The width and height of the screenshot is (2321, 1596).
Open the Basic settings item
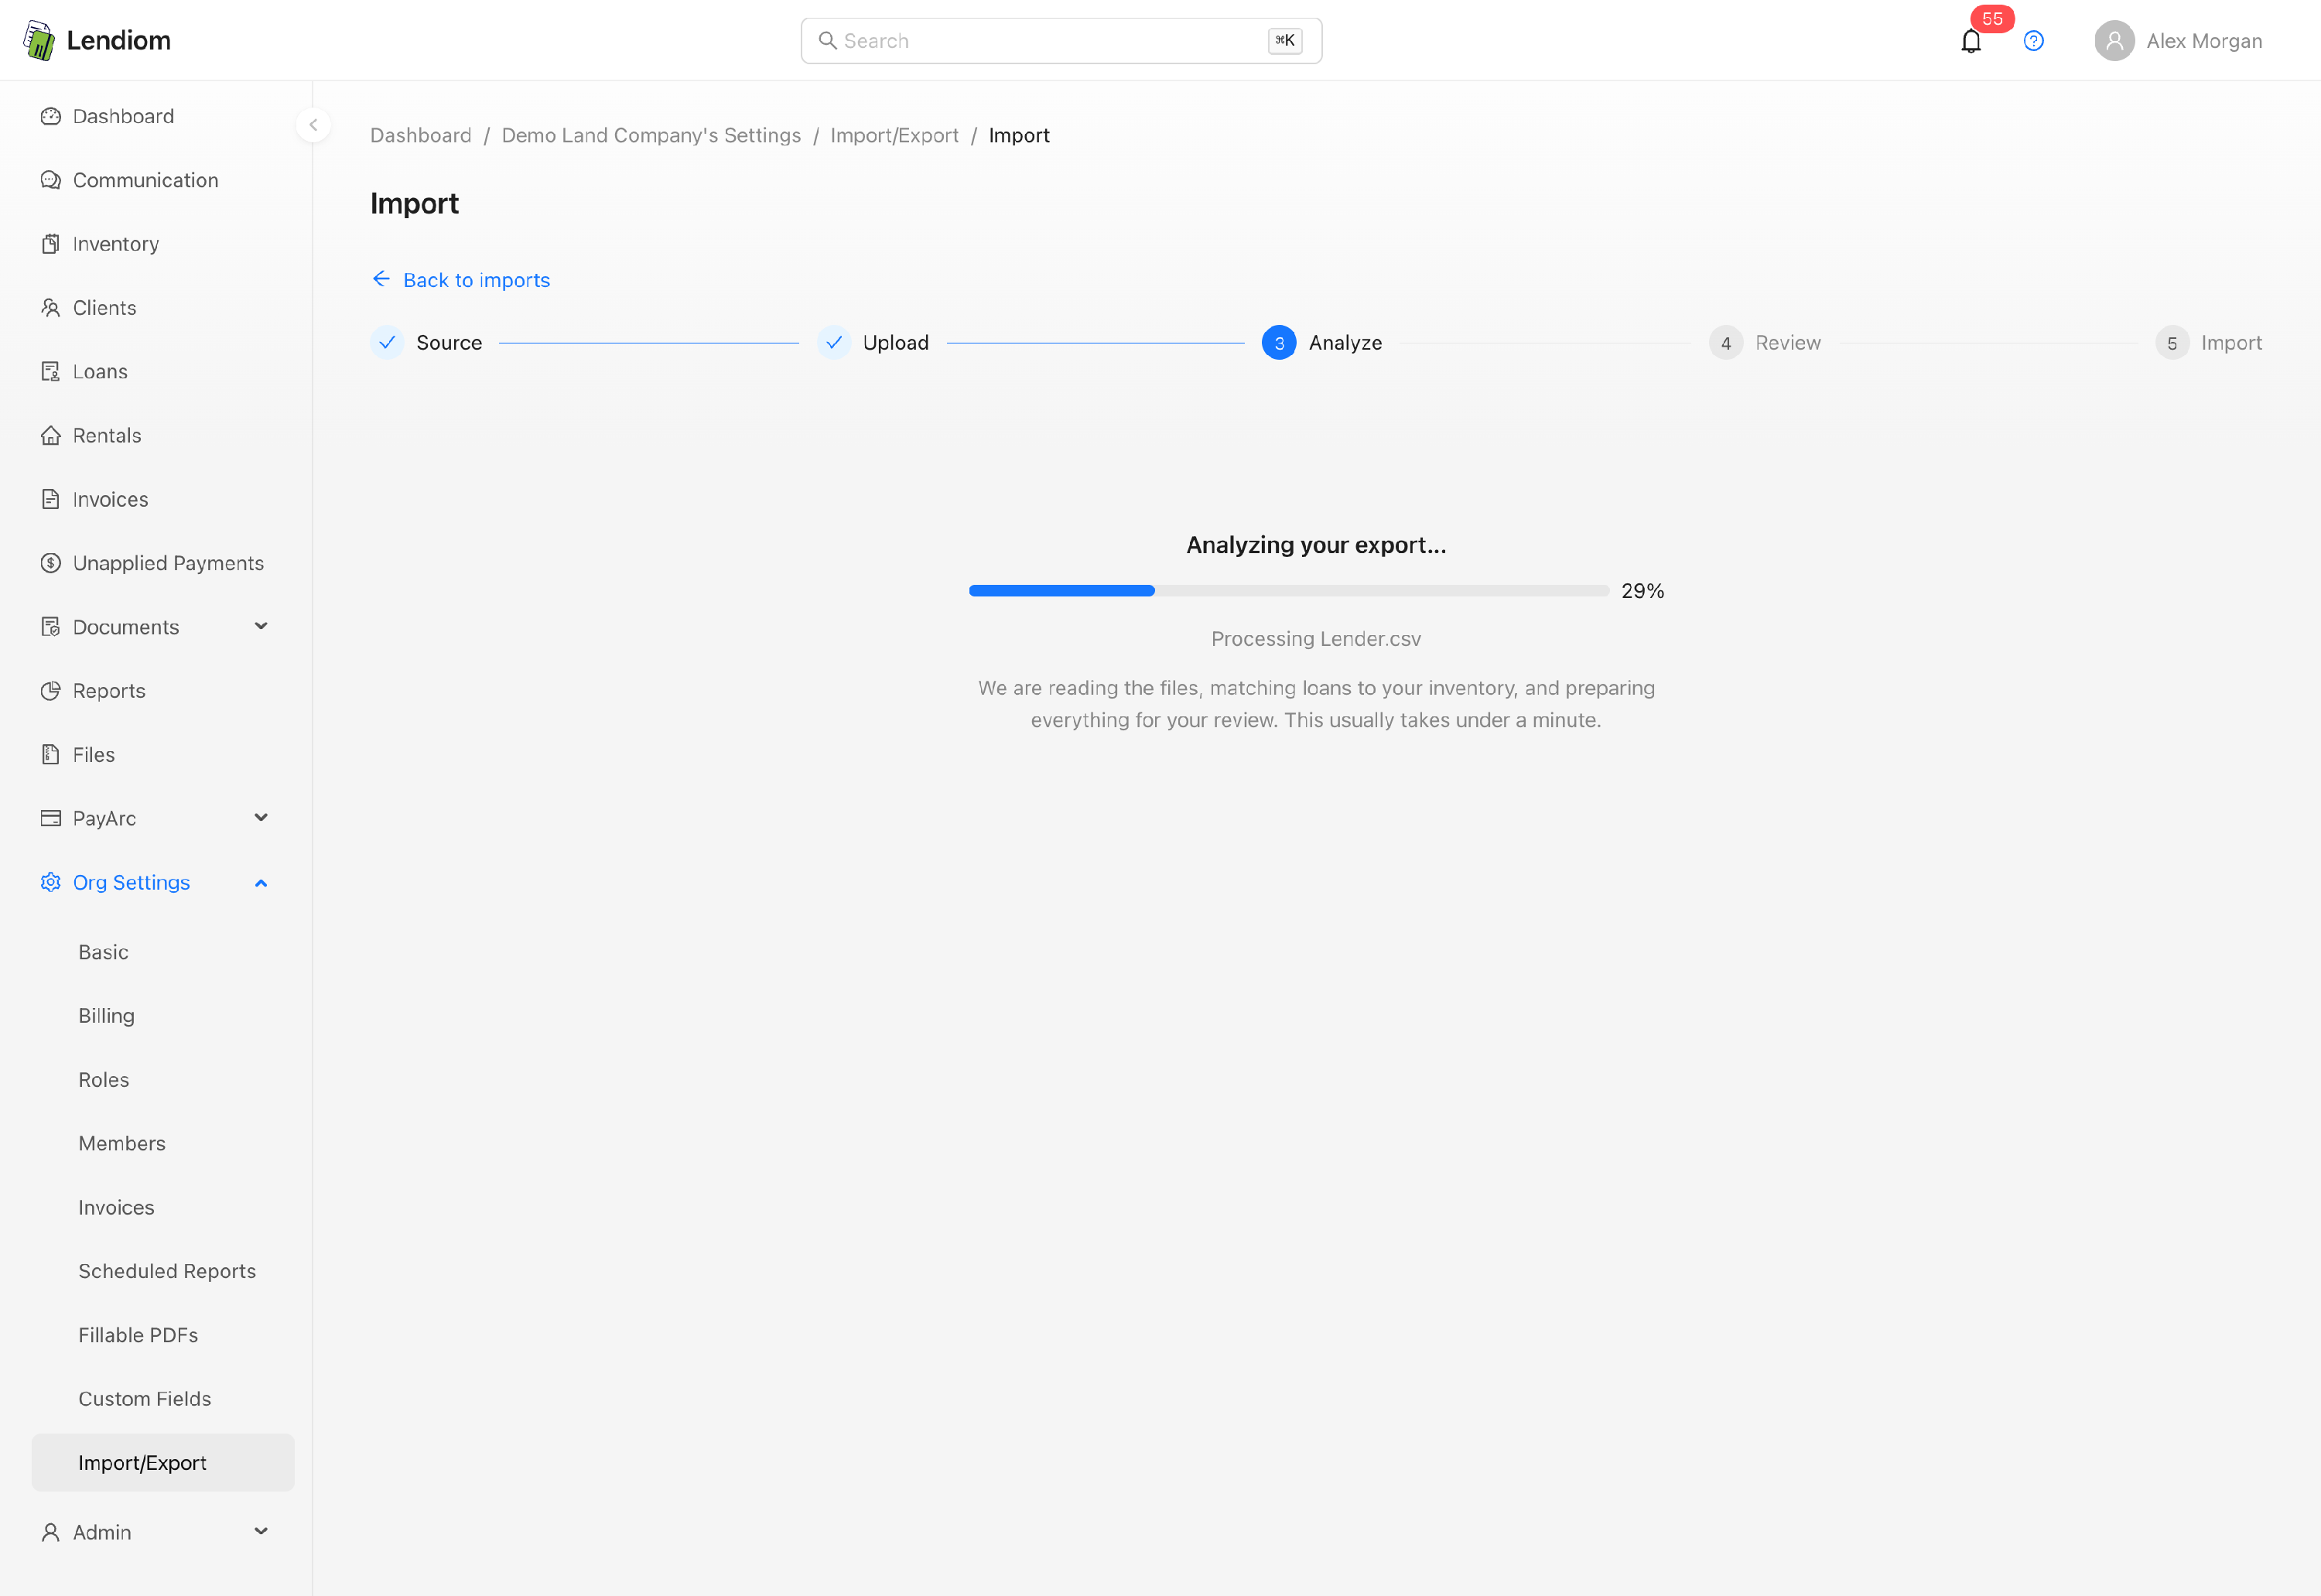pyautogui.click(x=163, y=952)
